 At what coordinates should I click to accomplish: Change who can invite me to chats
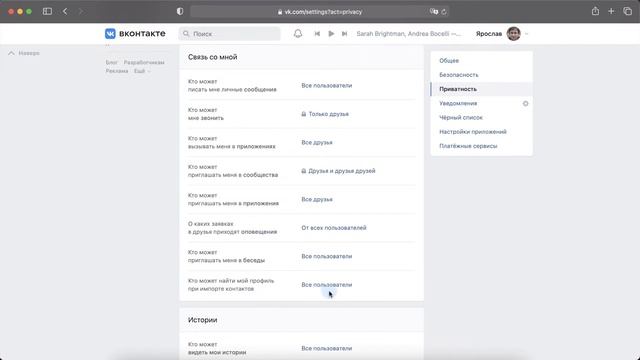(x=327, y=256)
